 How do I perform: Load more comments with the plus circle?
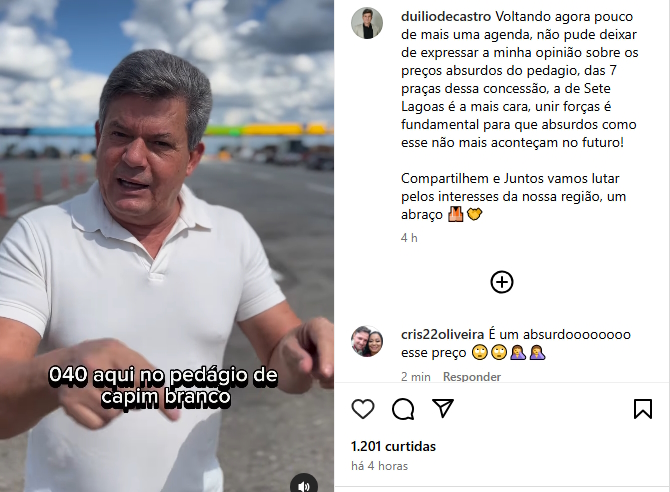[502, 282]
